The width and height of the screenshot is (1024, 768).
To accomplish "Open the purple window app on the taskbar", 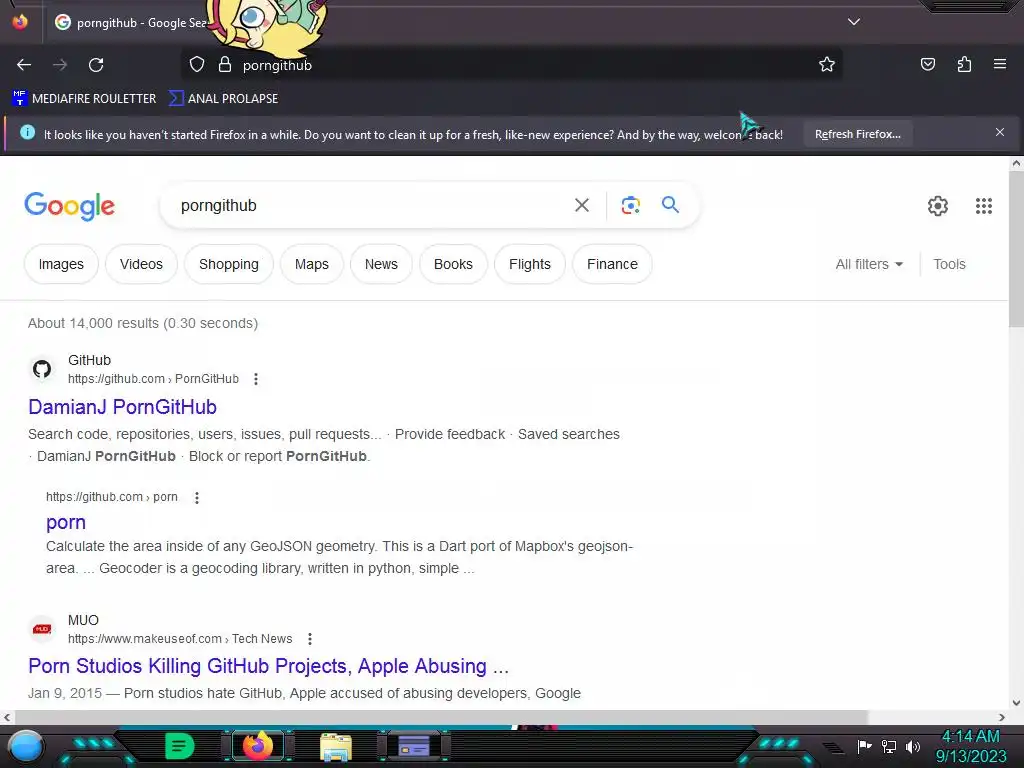I will [414, 746].
